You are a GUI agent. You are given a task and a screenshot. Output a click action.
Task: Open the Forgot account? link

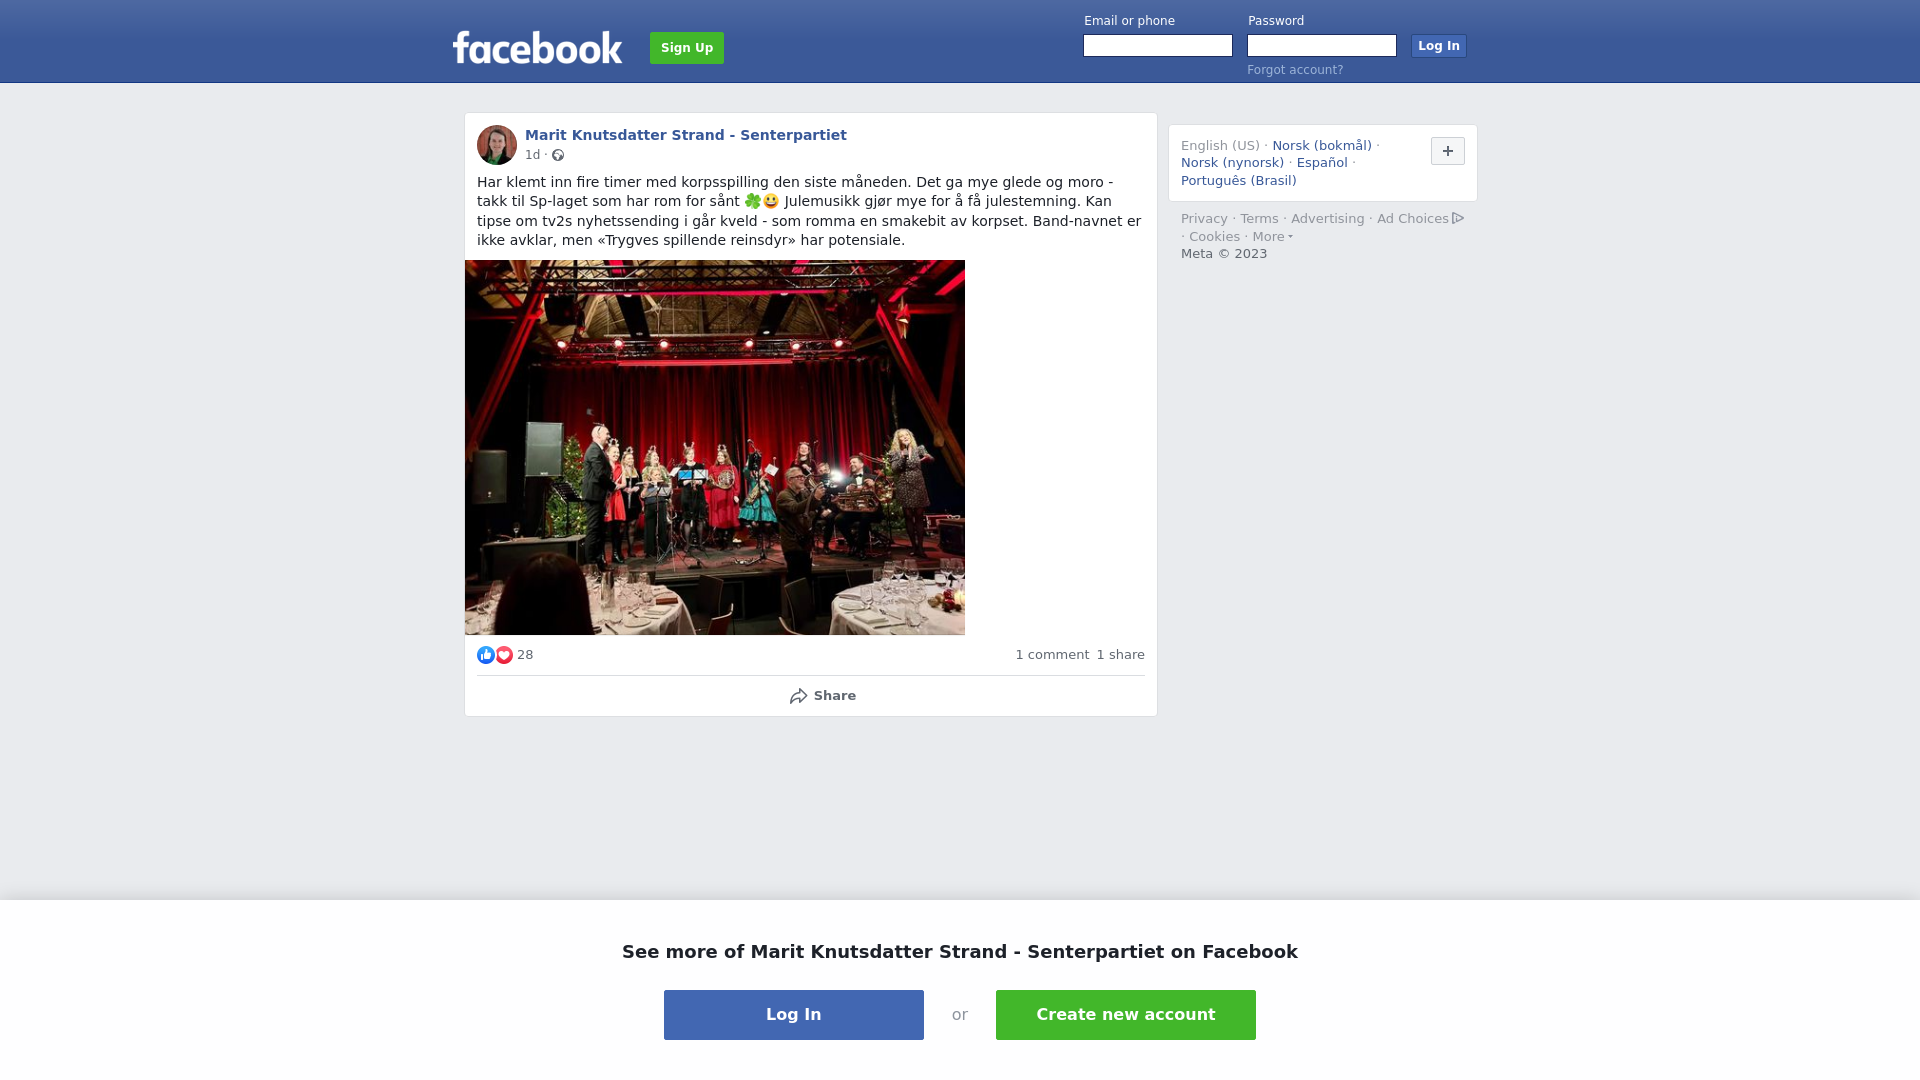pos(1295,70)
